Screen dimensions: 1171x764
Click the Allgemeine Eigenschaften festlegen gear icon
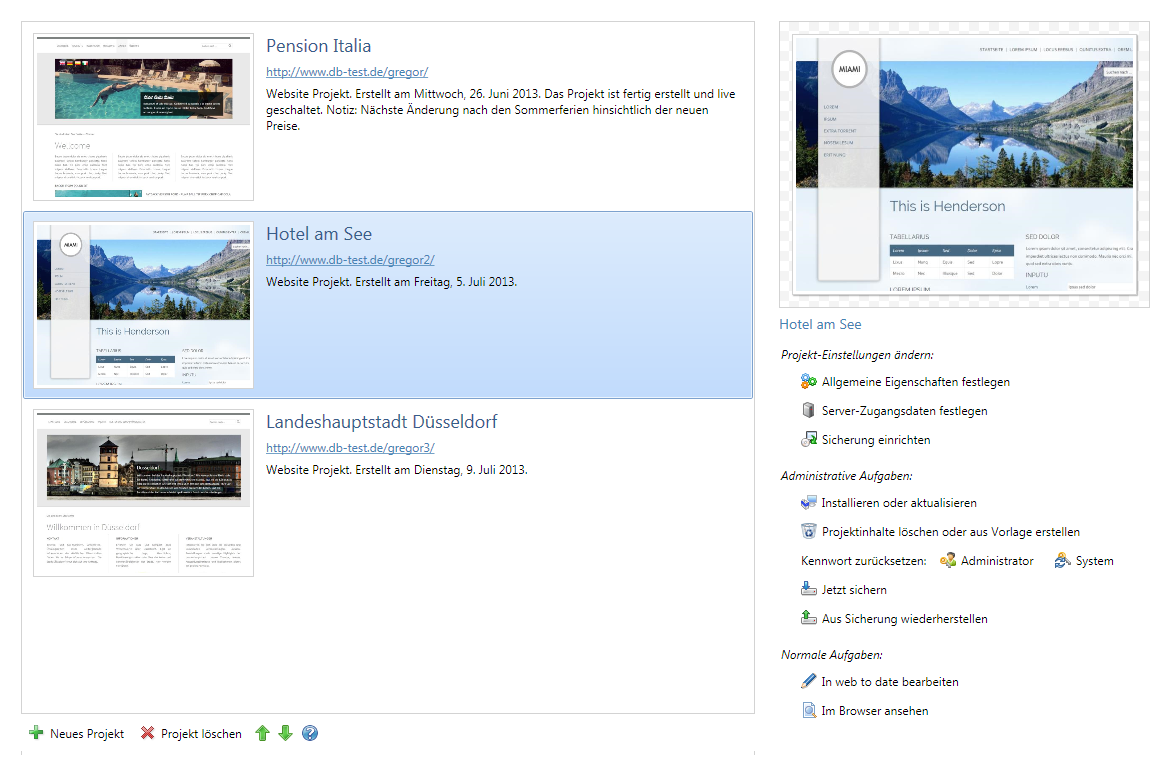pos(809,381)
